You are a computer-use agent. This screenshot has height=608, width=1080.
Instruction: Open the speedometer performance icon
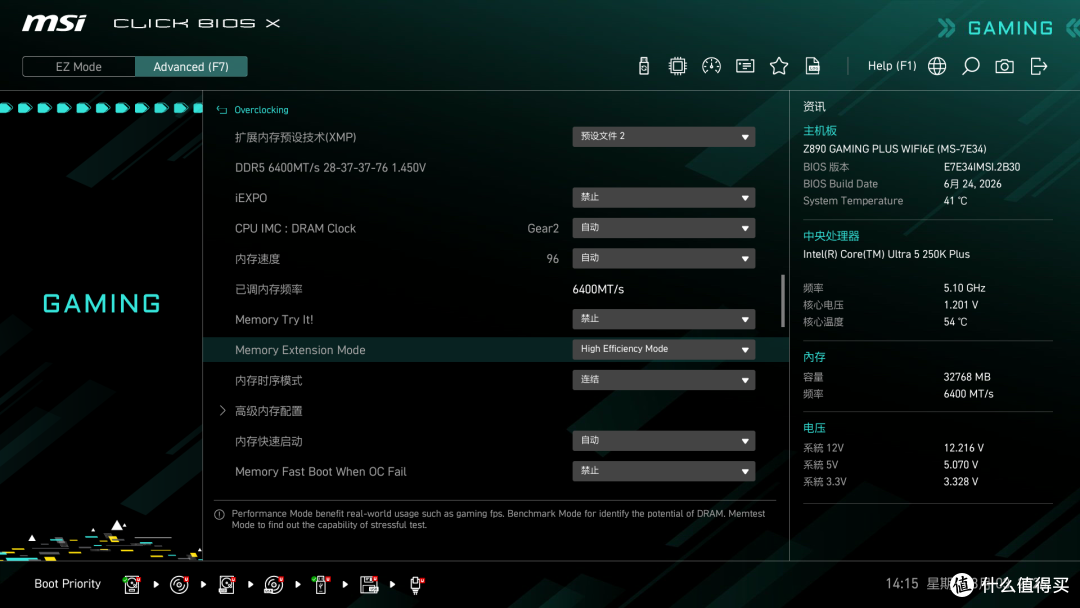(x=712, y=66)
